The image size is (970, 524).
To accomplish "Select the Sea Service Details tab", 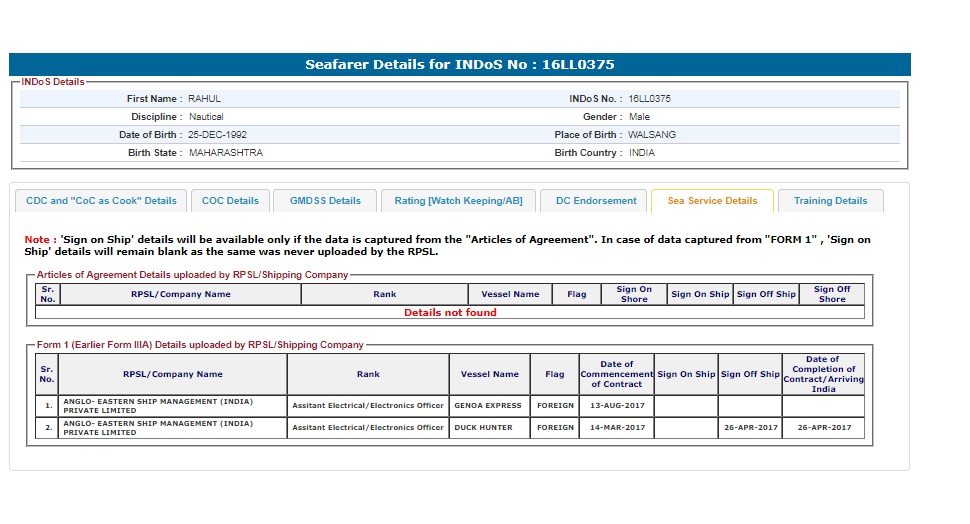I will tap(712, 201).
